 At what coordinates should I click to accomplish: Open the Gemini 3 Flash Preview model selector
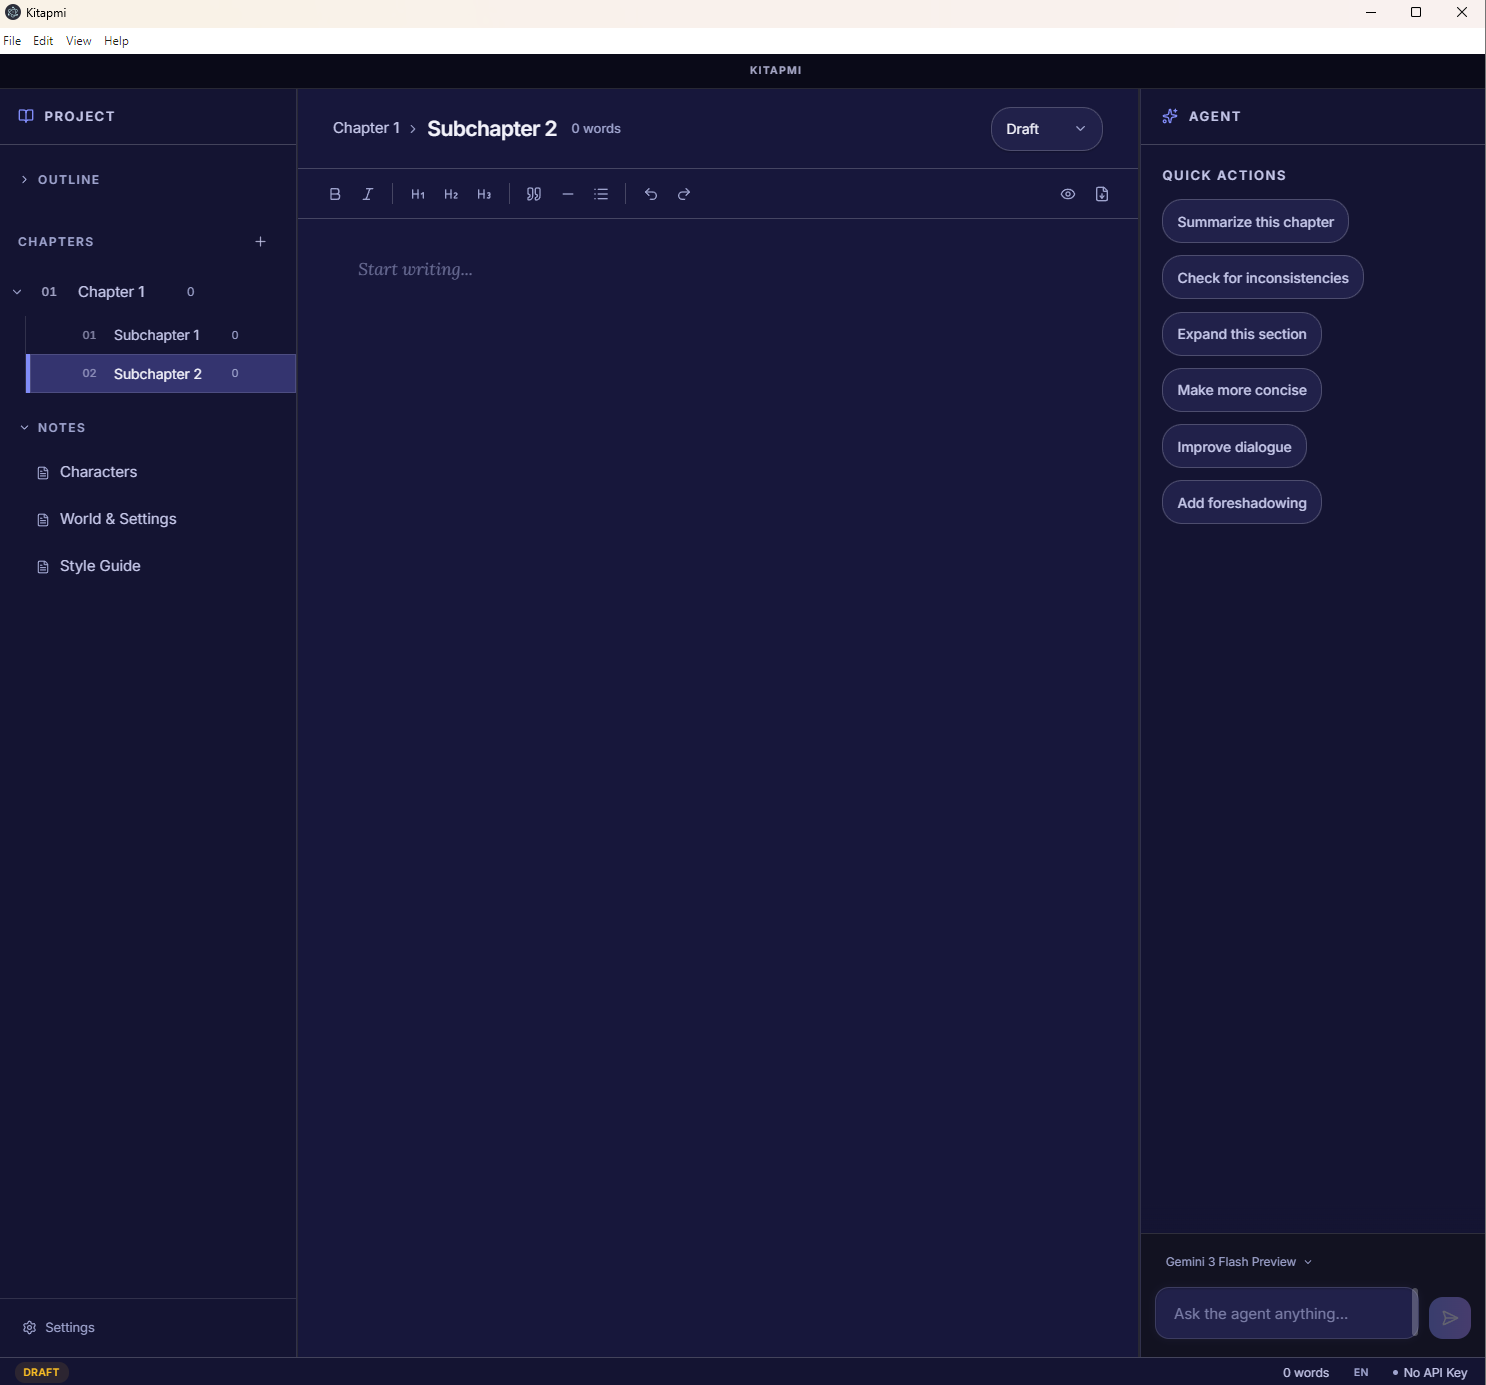(1238, 1261)
